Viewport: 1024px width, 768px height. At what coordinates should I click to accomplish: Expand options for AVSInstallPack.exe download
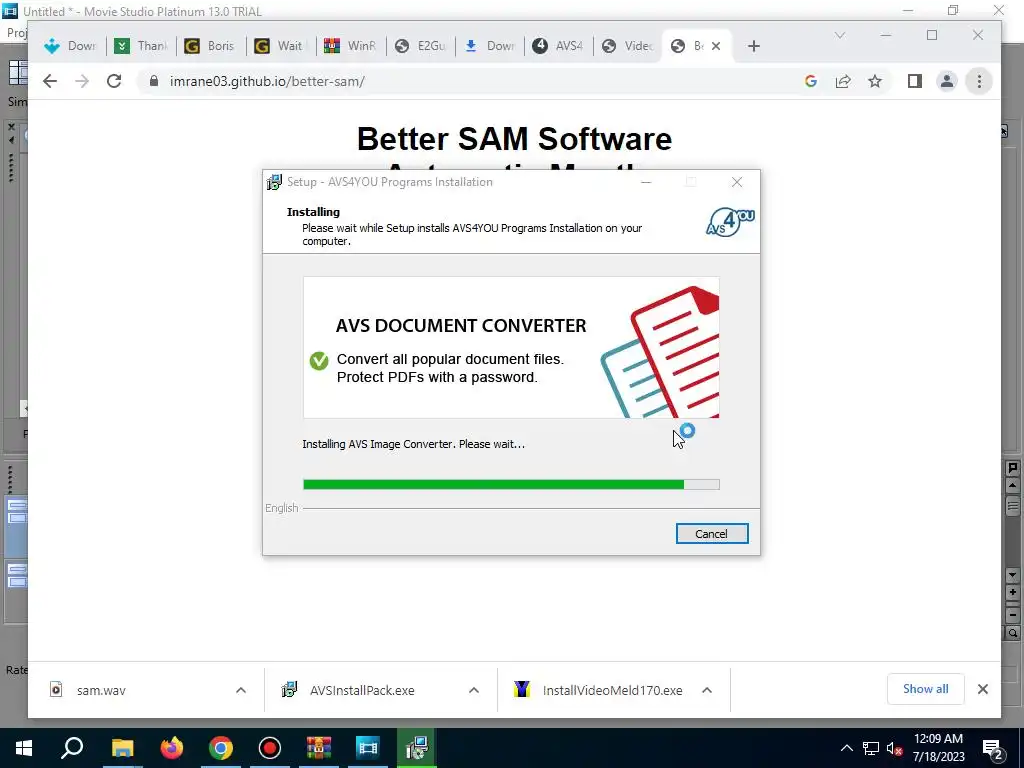point(473,690)
